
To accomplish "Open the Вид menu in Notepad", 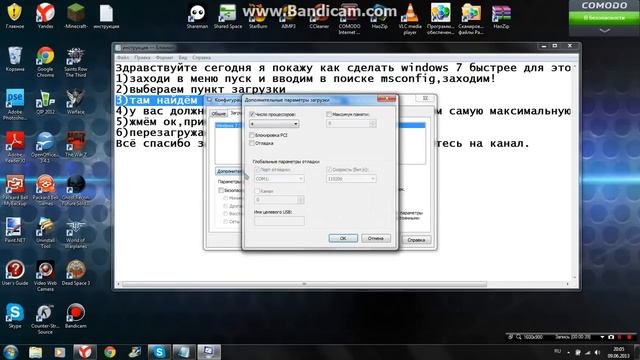I will tap(183, 58).
